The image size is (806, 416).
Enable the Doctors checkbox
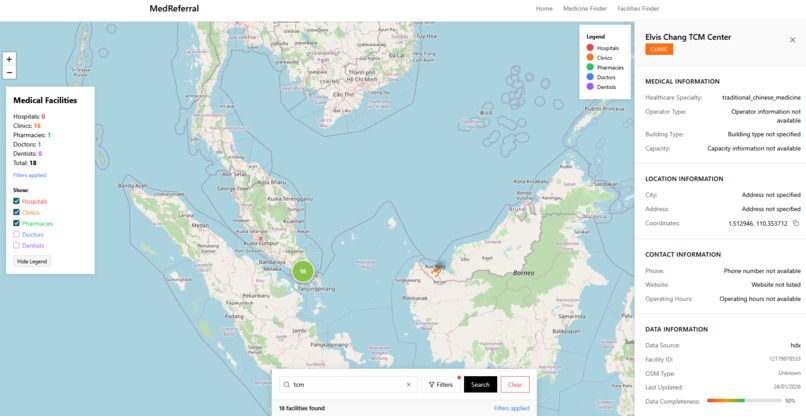(x=16, y=234)
